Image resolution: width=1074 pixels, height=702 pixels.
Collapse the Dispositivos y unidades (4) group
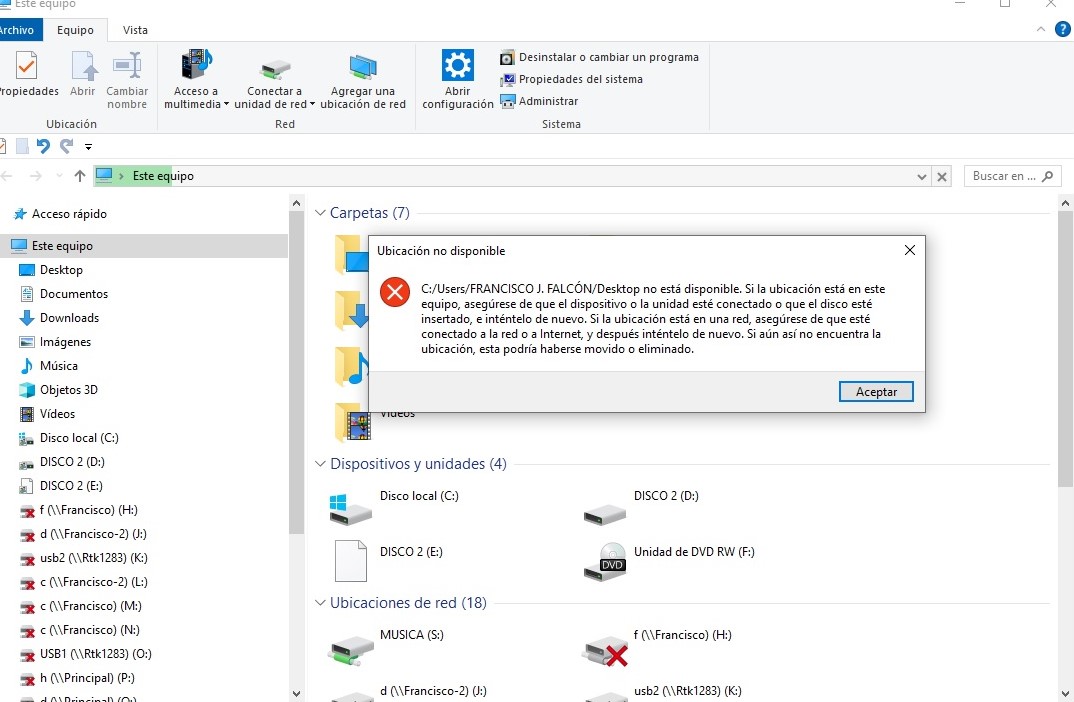(320, 464)
